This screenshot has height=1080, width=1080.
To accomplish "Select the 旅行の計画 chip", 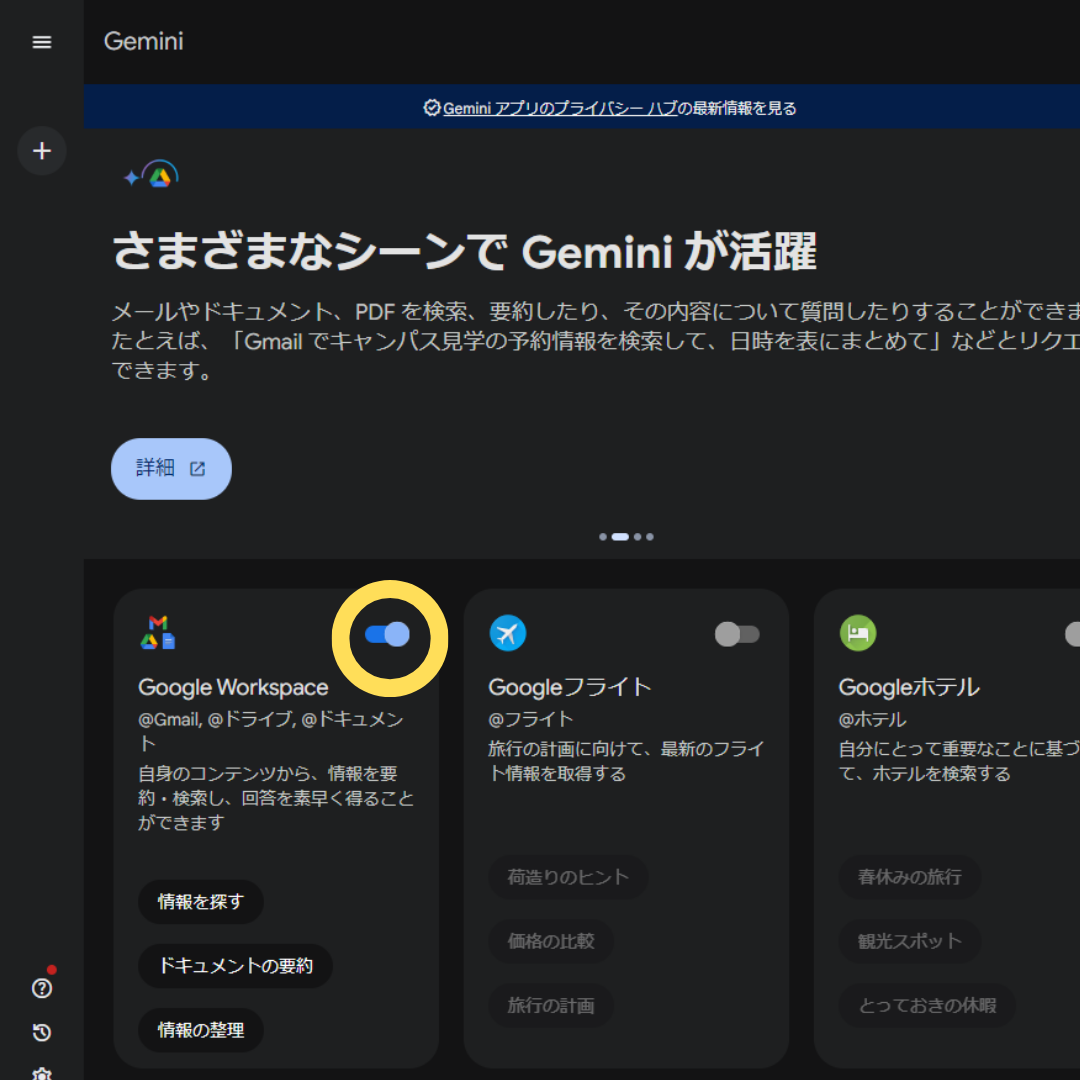I will click(550, 1006).
